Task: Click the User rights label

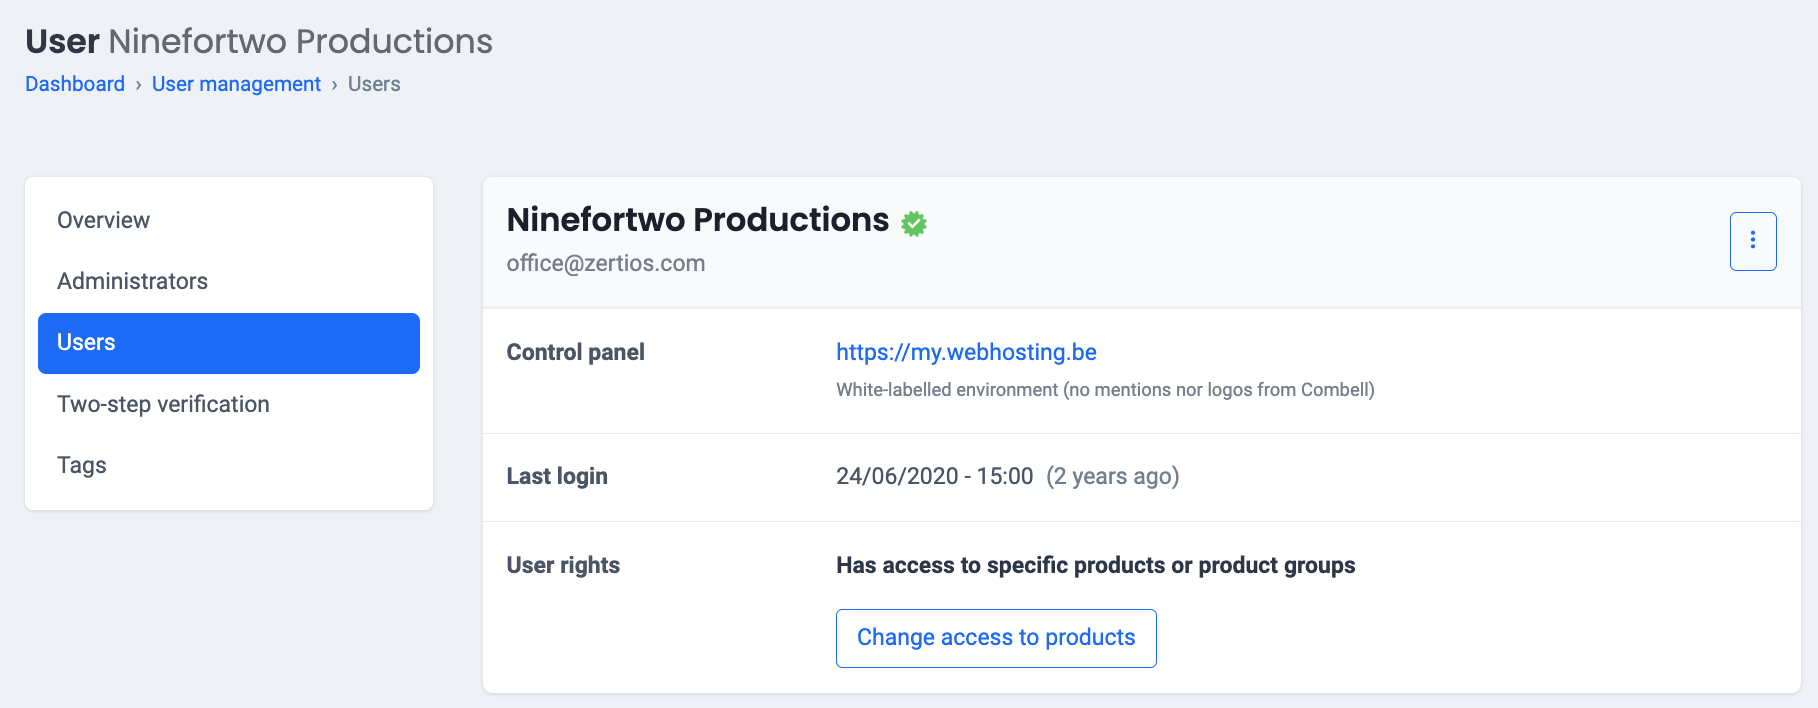Action: click(563, 565)
